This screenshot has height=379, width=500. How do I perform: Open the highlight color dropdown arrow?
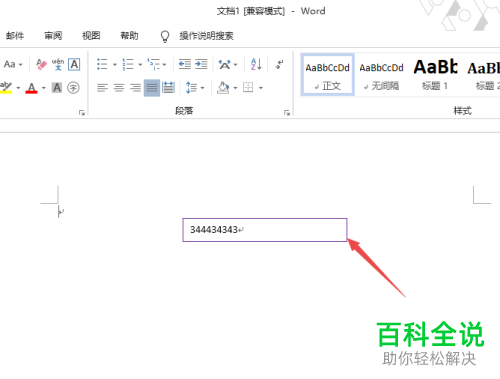coord(18,88)
